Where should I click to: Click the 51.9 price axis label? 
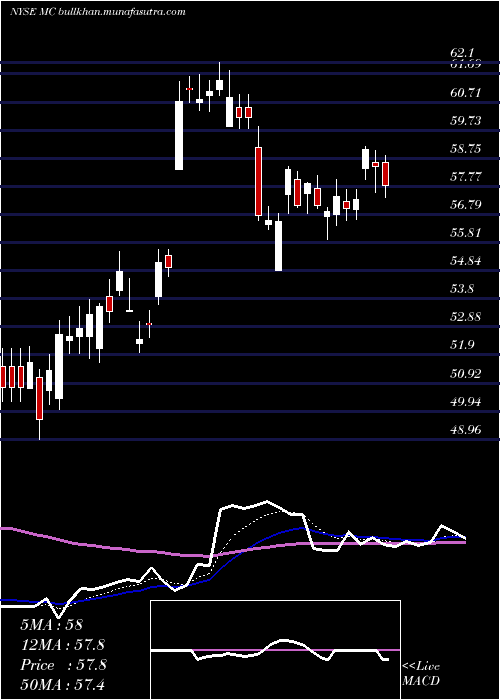[x=462, y=346]
